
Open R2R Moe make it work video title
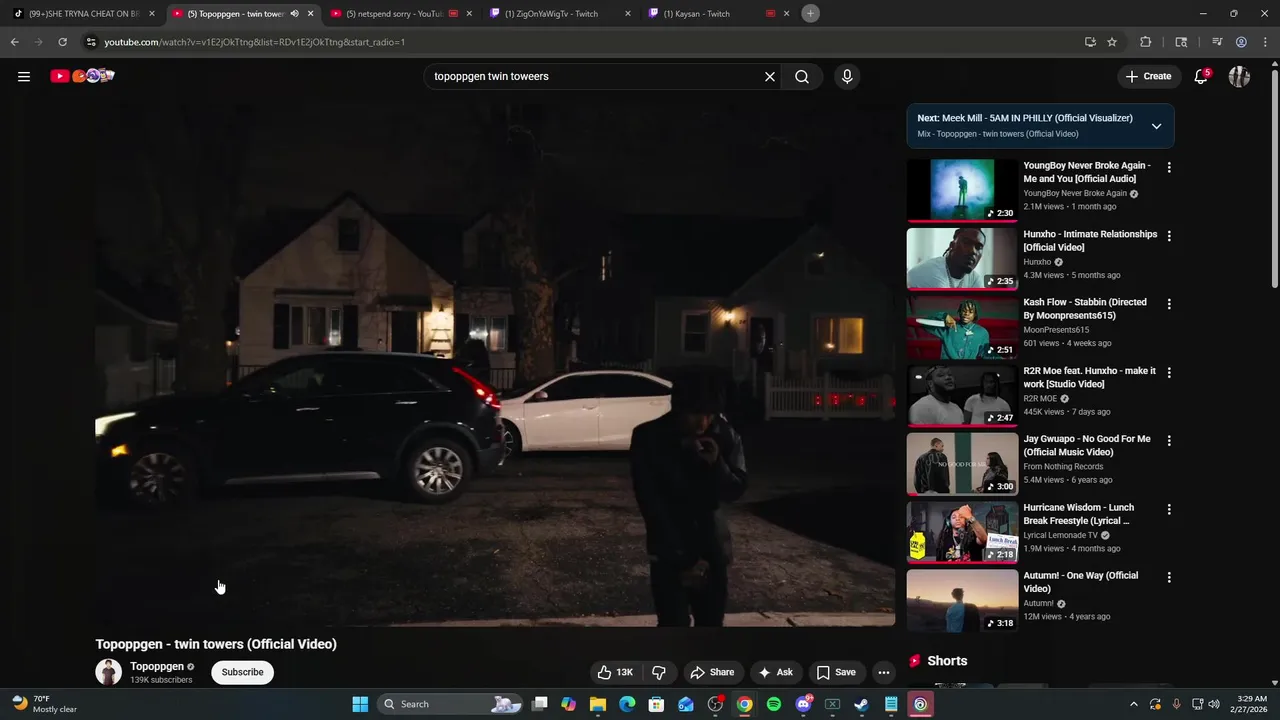[1090, 377]
